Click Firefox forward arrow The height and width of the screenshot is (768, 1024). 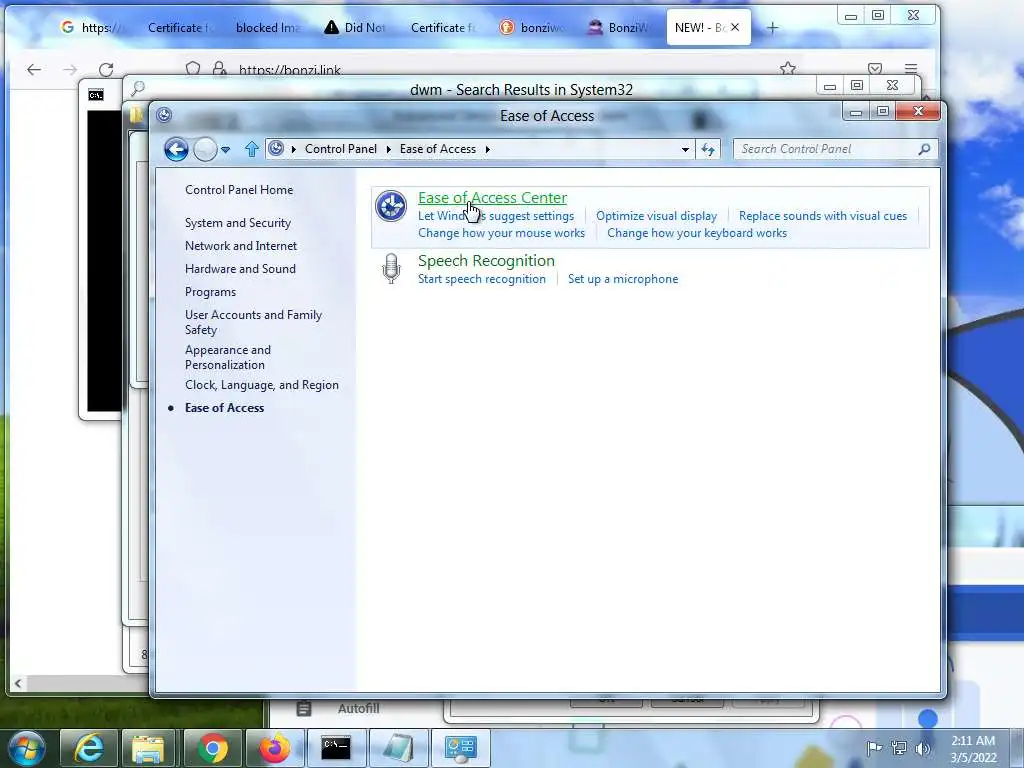pyautogui.click(x=70, y=69)
